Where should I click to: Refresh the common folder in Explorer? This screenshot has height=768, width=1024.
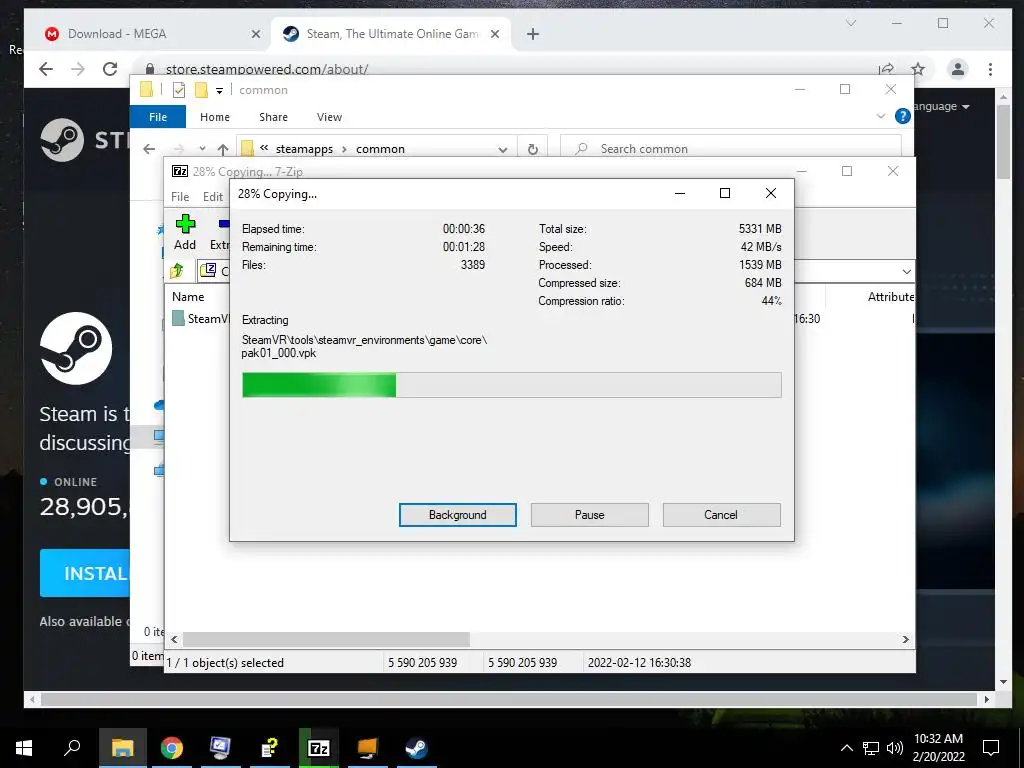click(533, 149)
